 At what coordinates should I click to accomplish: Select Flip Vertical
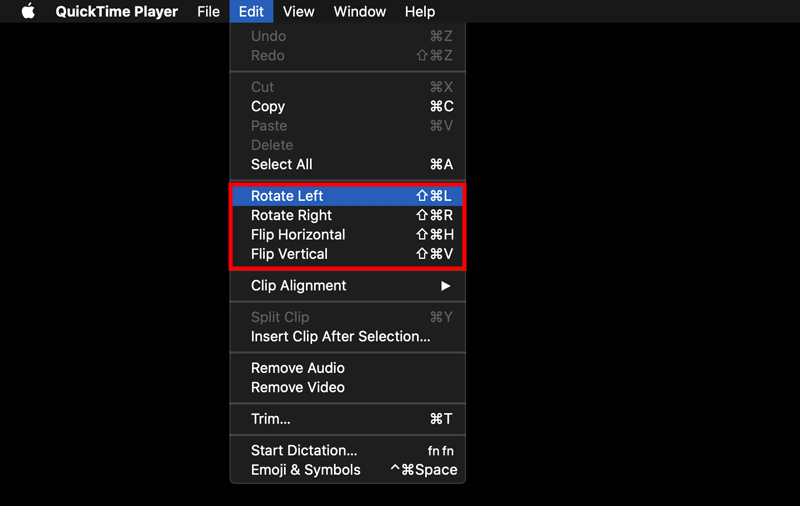(347, 254)
